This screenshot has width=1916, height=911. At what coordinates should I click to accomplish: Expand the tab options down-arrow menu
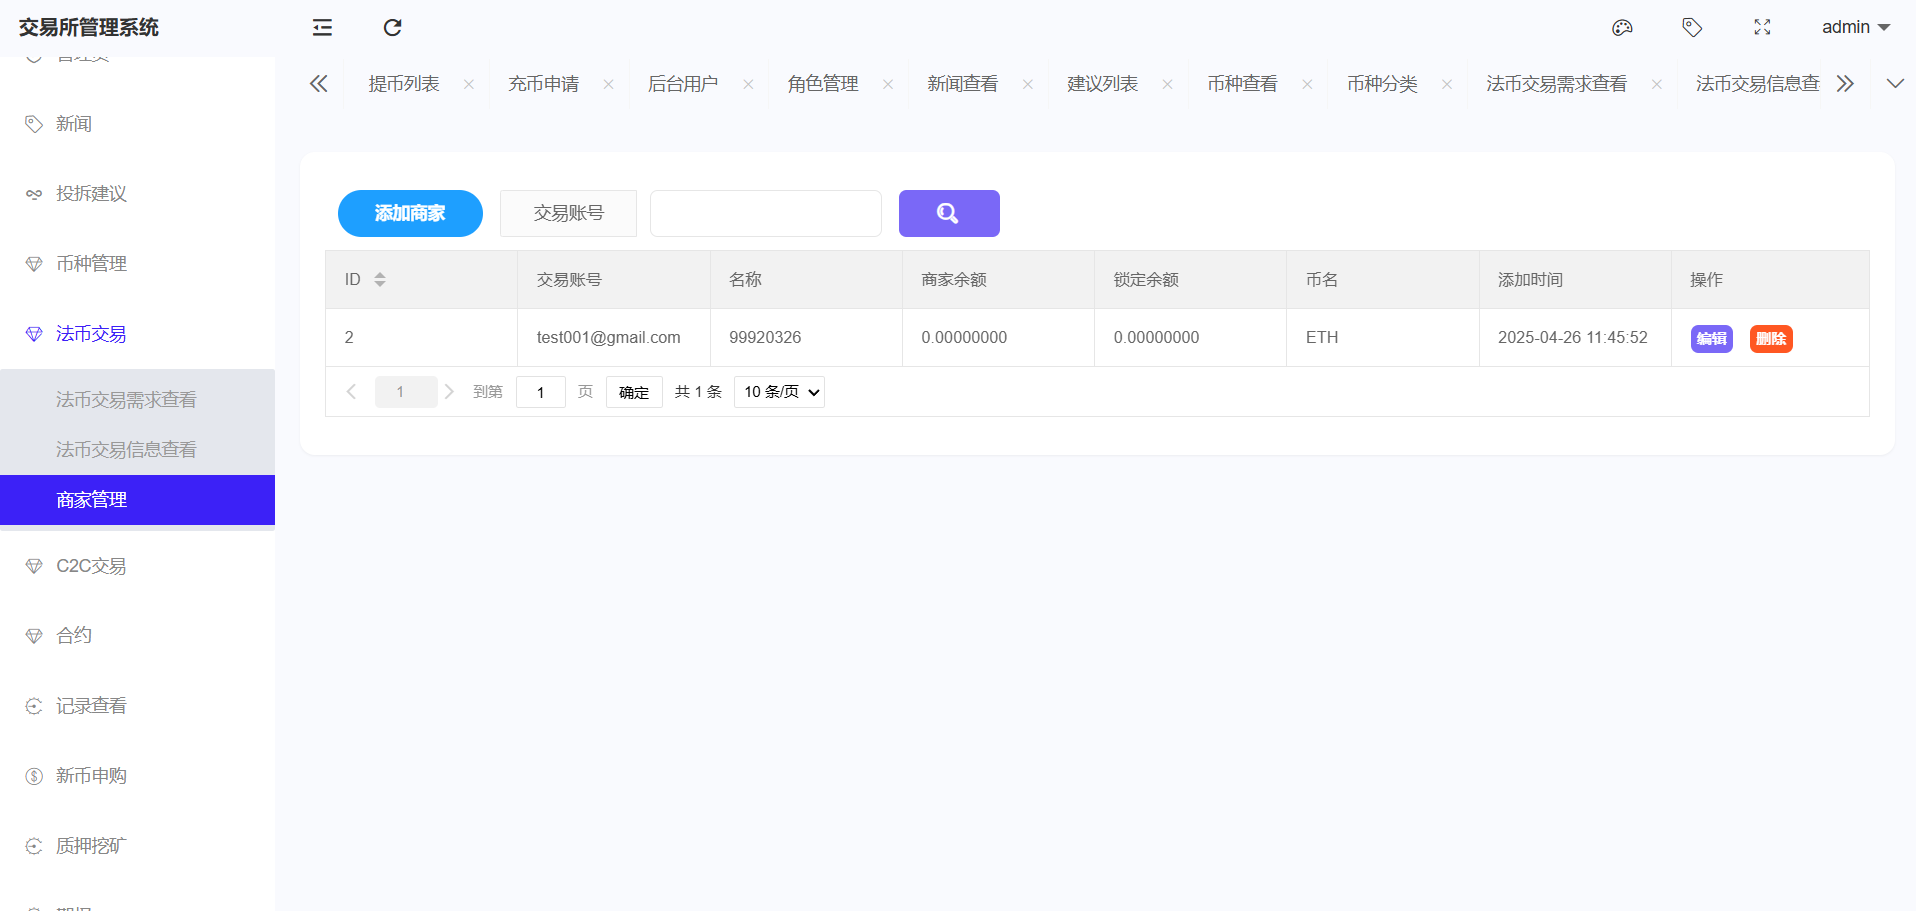click(x=1894, y=84)
